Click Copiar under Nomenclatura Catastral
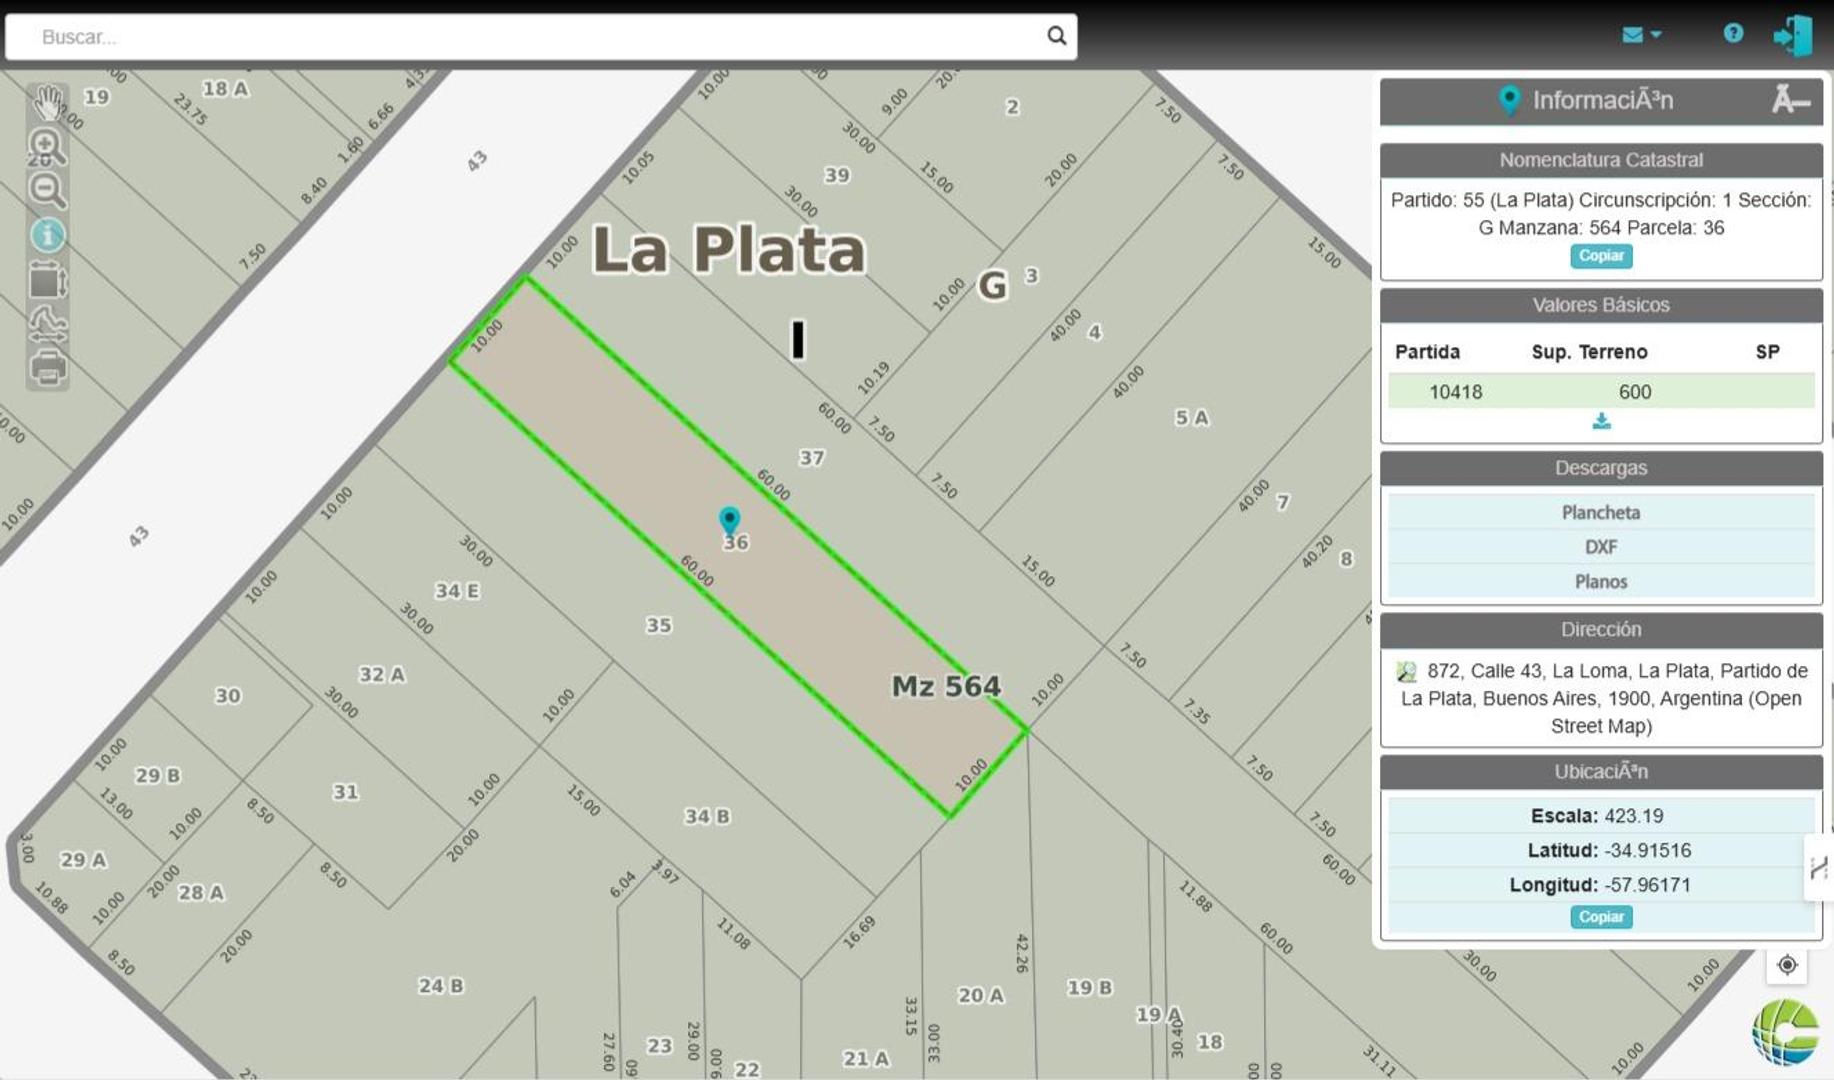Viewport: 1834px width, 1080px height. pyautogui.click(x=1600, y=256)
